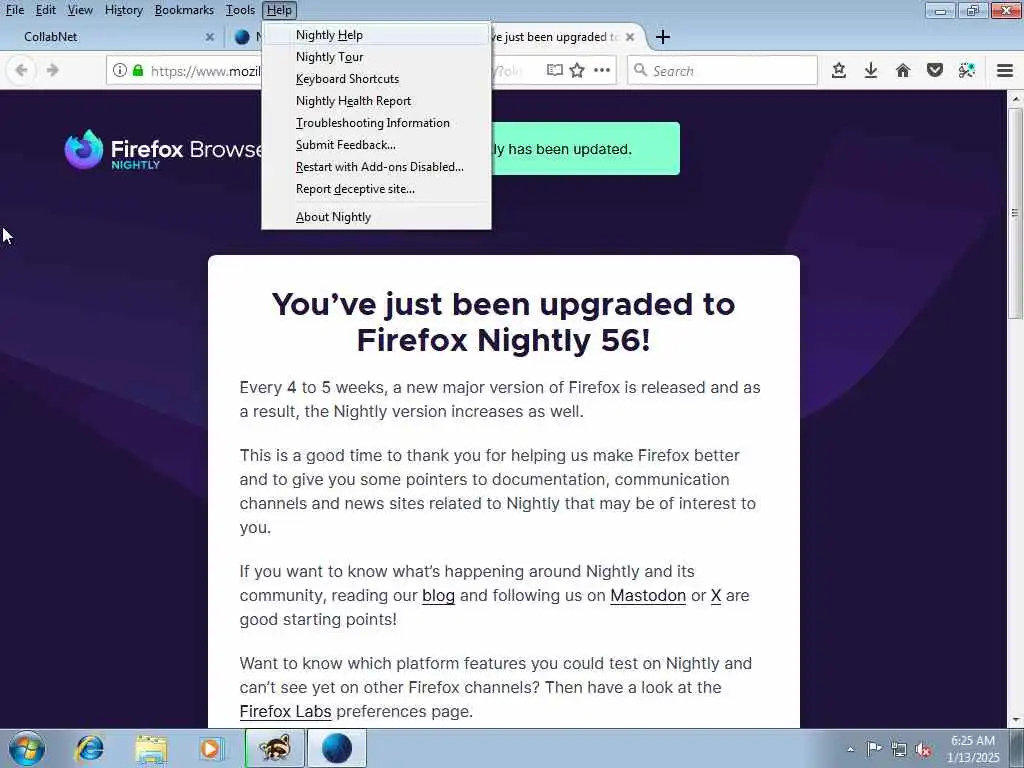1024x768 pixels.
Task: Go to the home page icon
Action: click(903, 71)
